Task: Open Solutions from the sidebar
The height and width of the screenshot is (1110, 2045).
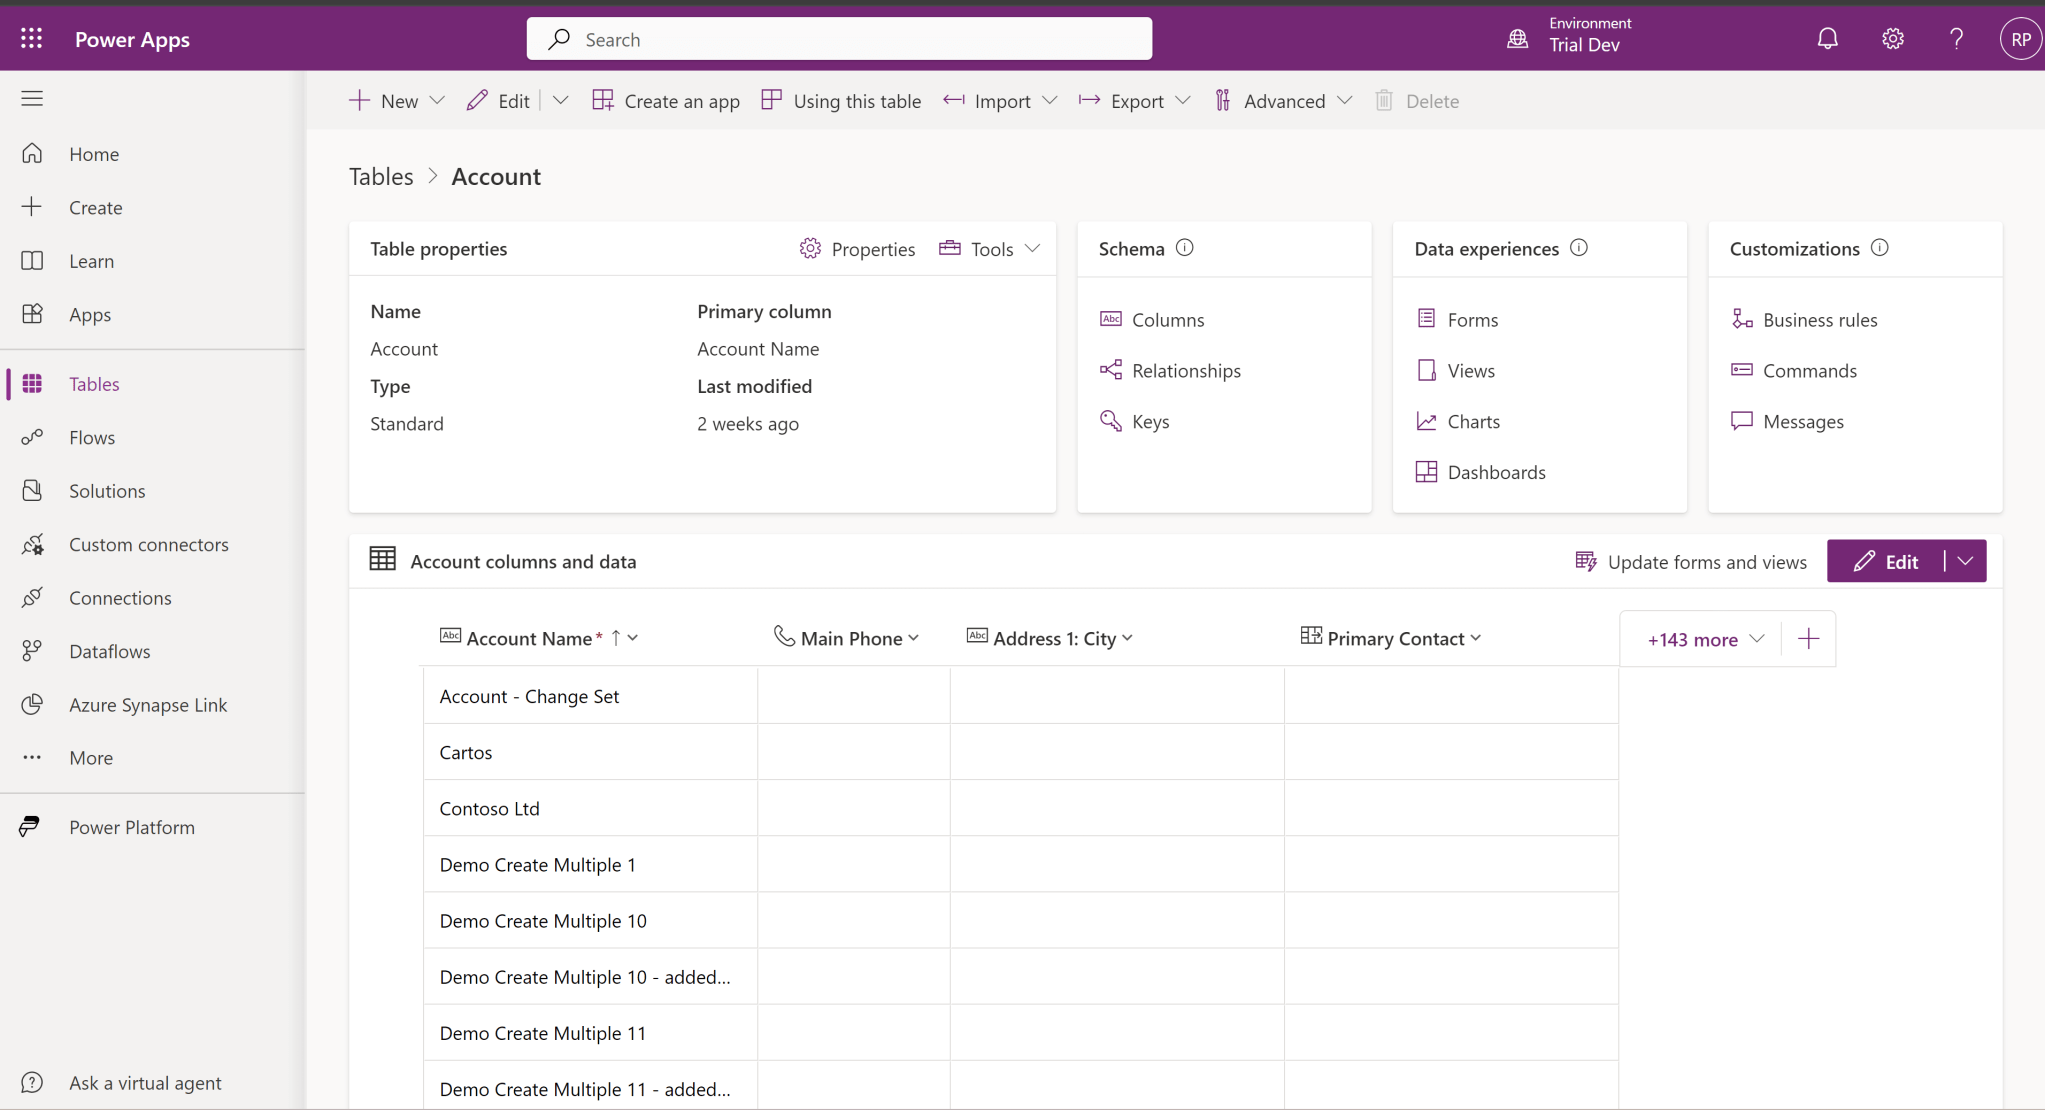Action: [107, 491]
